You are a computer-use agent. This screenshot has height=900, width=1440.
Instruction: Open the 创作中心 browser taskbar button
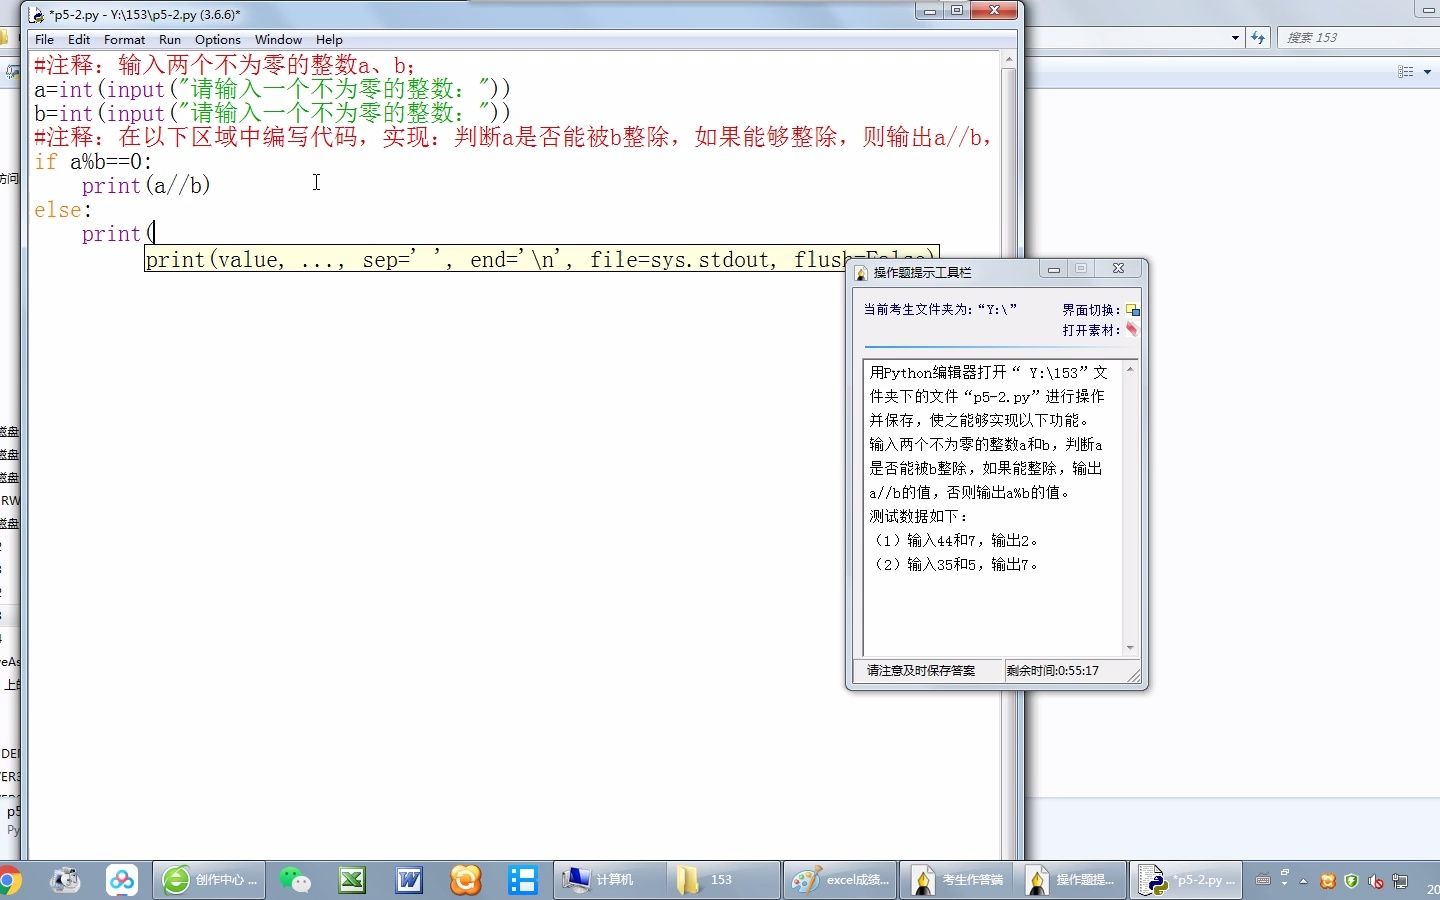click(210, 880)
